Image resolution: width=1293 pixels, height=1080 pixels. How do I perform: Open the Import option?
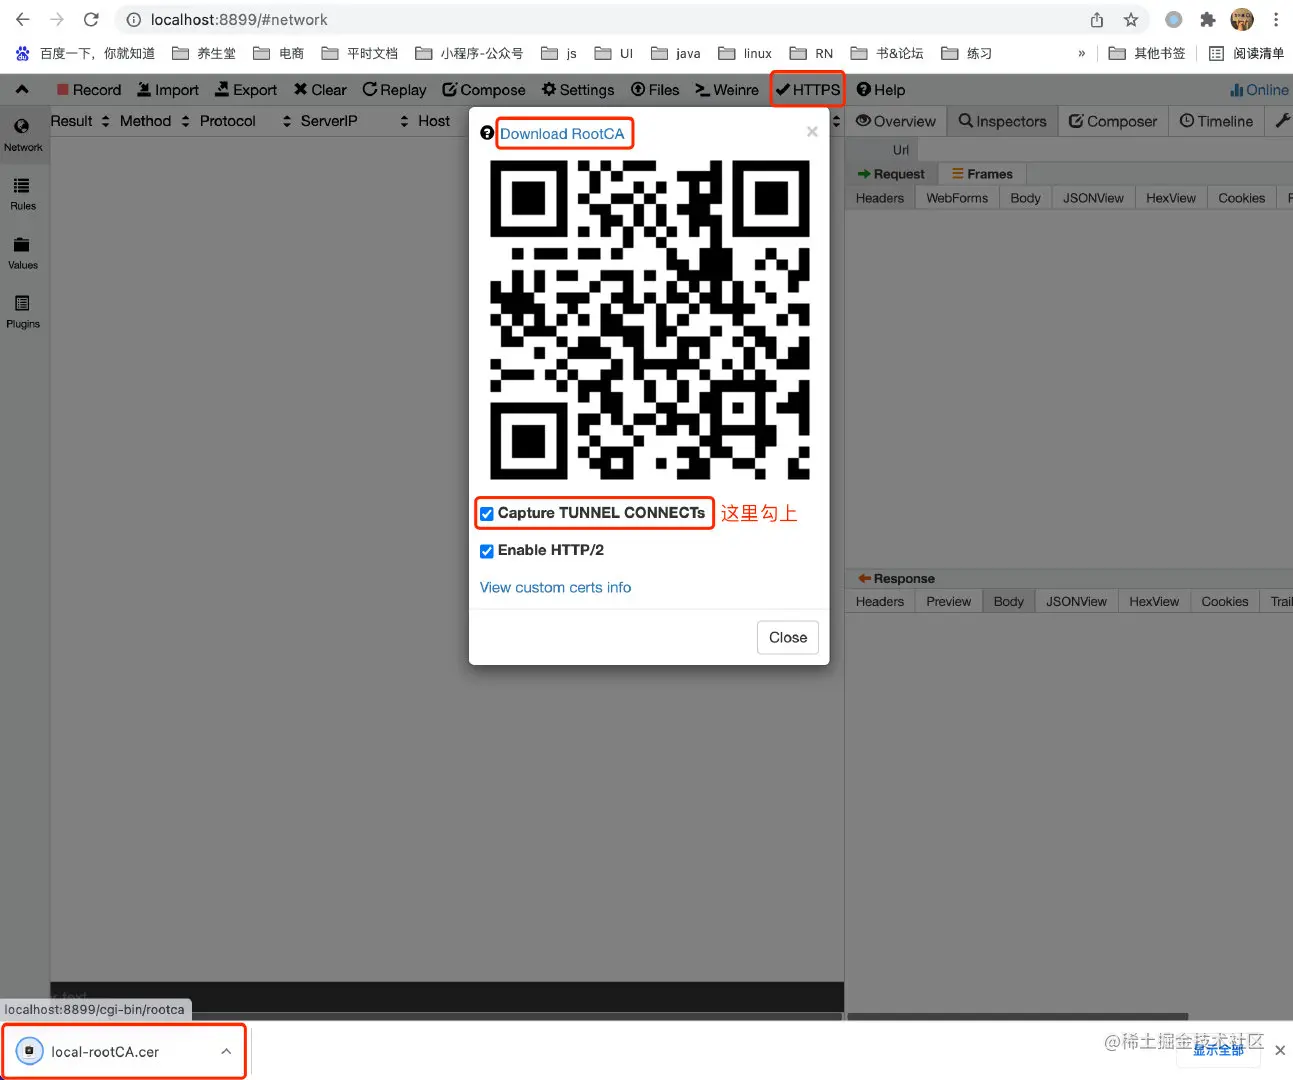click(167, 90)
